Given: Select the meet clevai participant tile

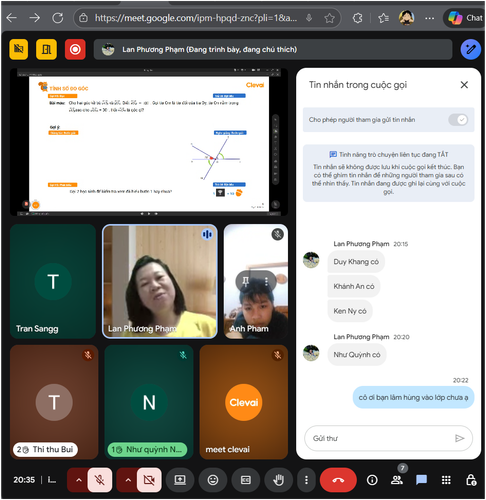Looking at the screenshot, I should pyautogui.click(x=244, y=402).
